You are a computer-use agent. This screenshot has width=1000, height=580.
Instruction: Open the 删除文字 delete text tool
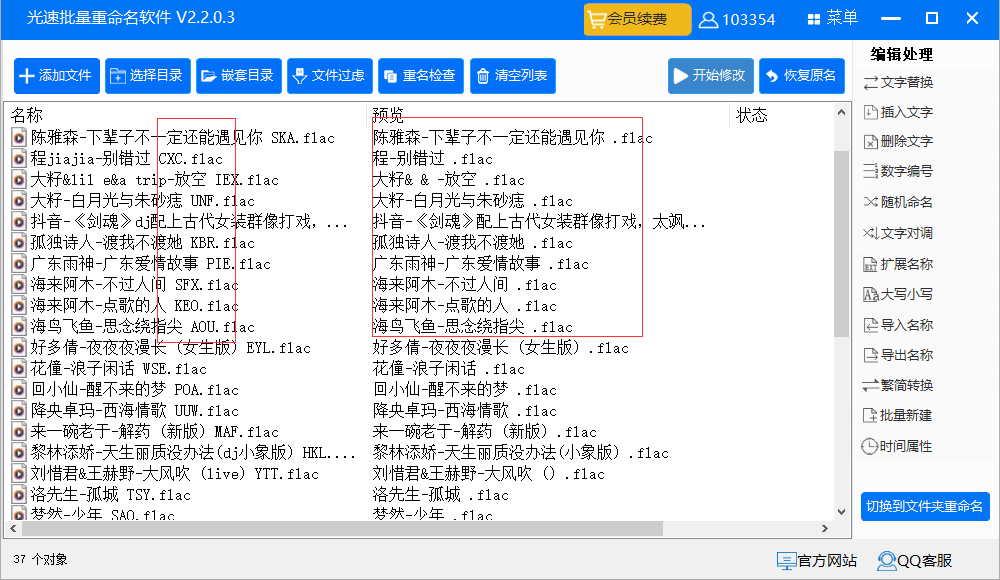(899, 141)
